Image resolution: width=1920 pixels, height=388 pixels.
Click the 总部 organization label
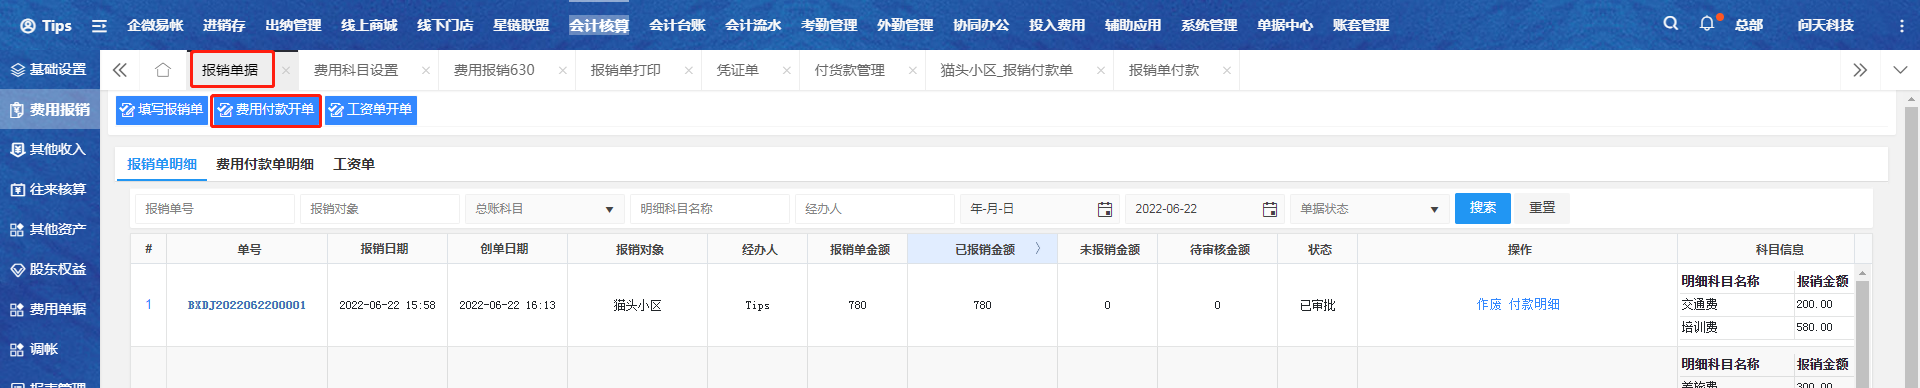pyautogui.click(x=1749, y=25)
